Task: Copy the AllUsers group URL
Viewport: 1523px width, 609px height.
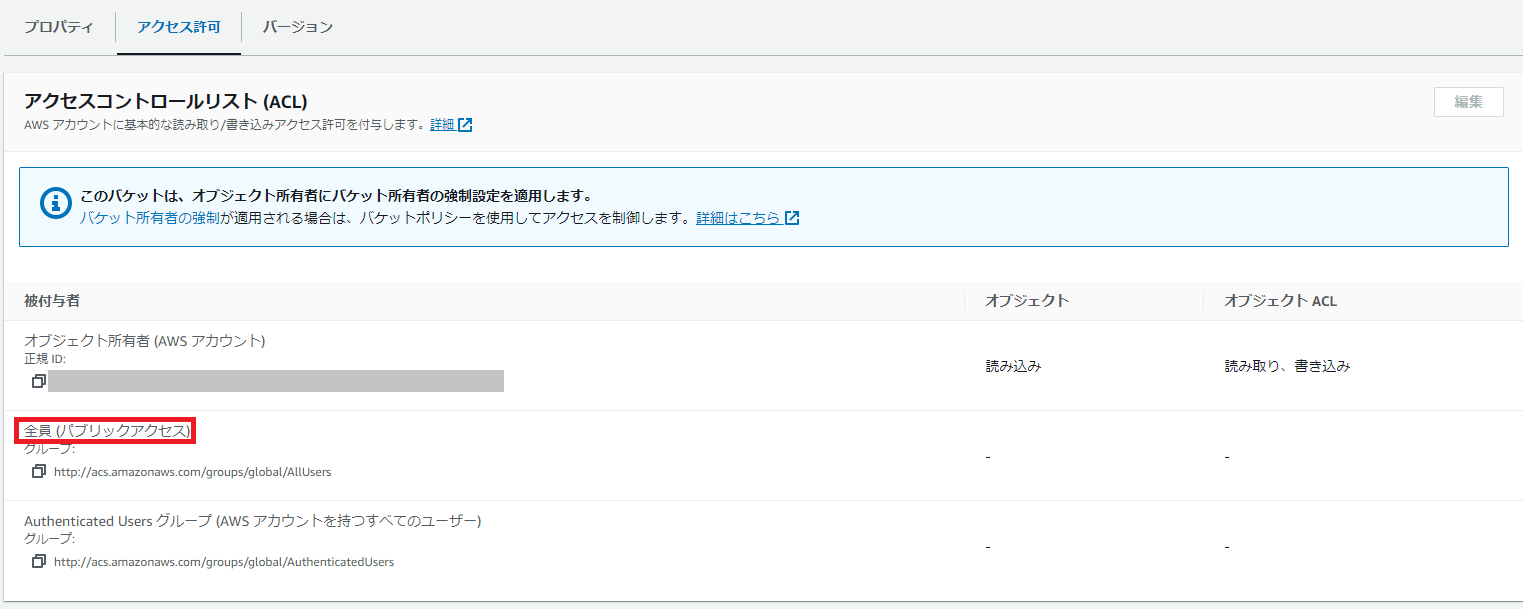Action: [x=39, y=471]
